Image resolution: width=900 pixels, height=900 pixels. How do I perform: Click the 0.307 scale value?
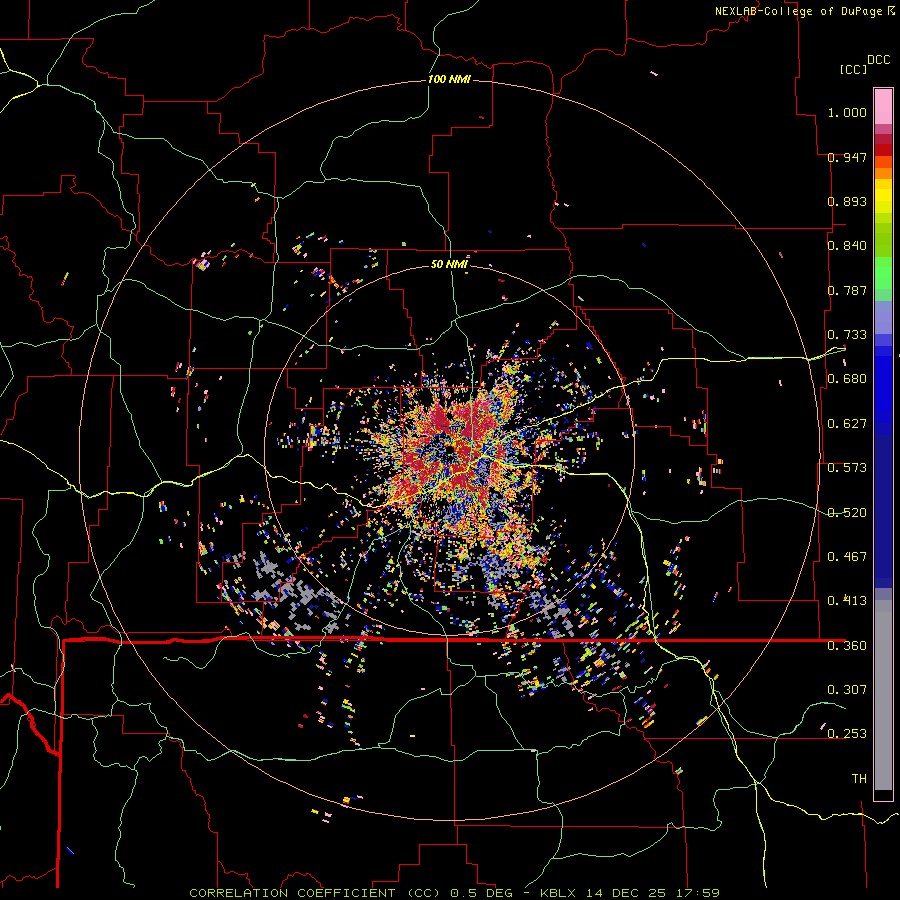click(847, 690)
